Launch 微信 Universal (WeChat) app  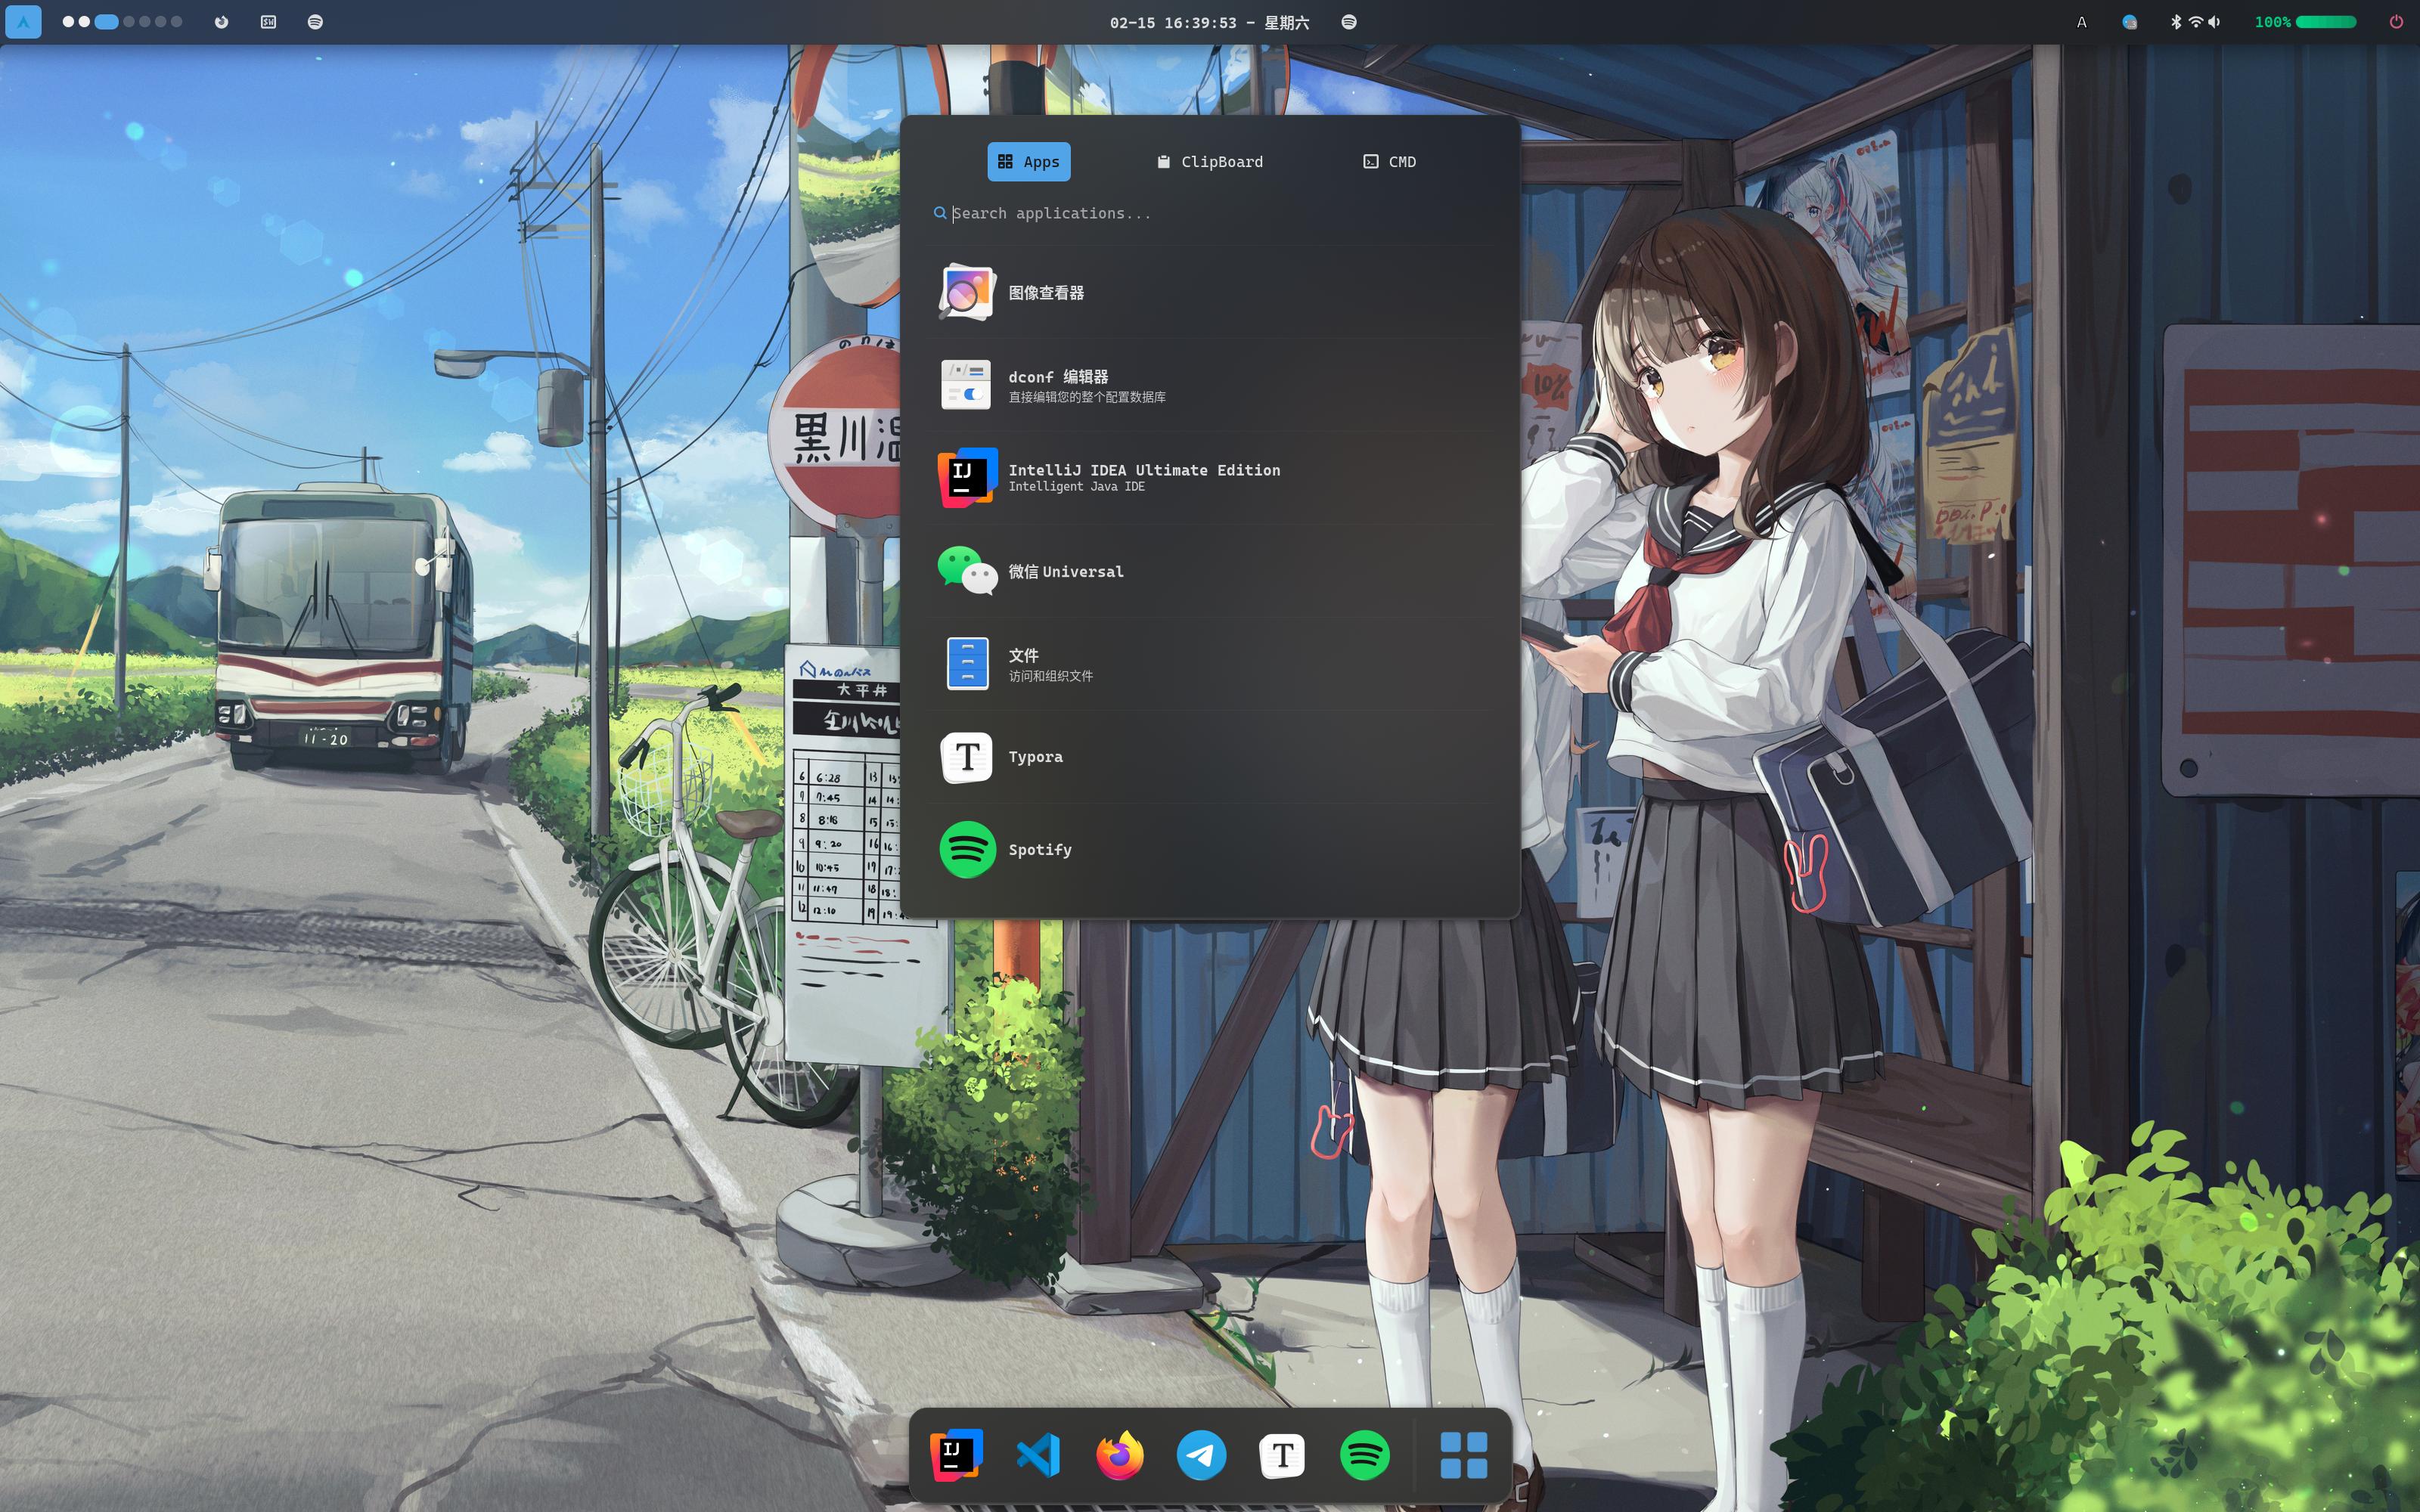[x=1065, y=571]
